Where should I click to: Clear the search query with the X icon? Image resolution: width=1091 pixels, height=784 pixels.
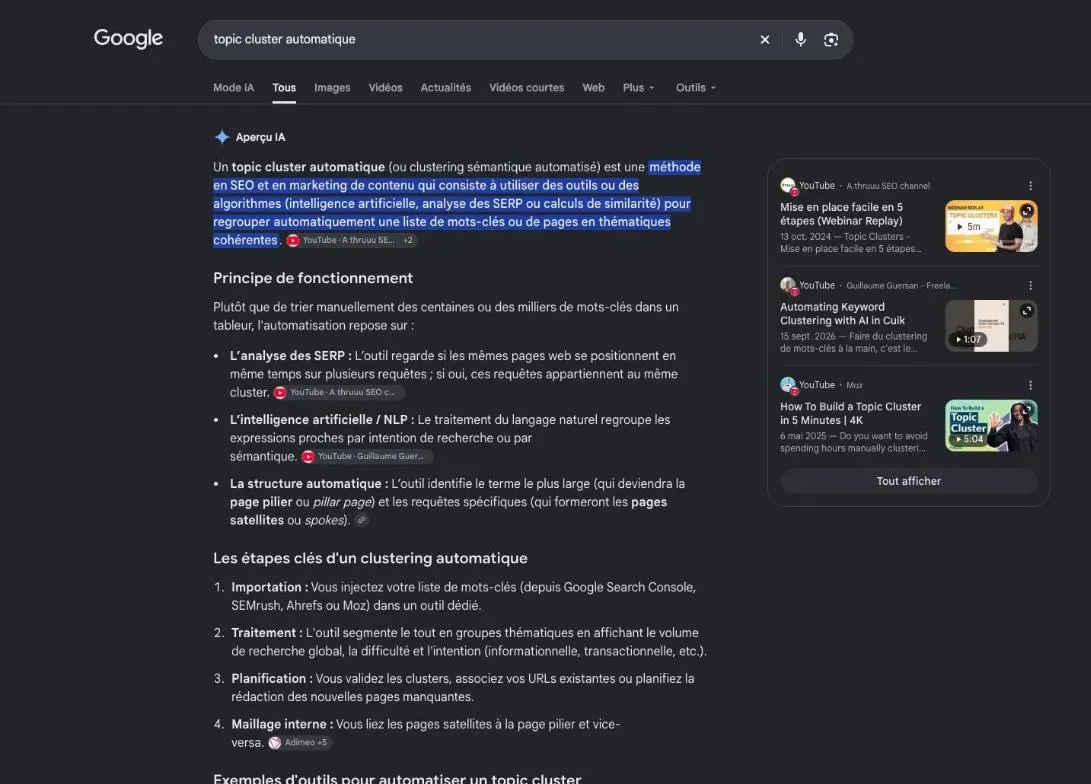pos(765,40)
